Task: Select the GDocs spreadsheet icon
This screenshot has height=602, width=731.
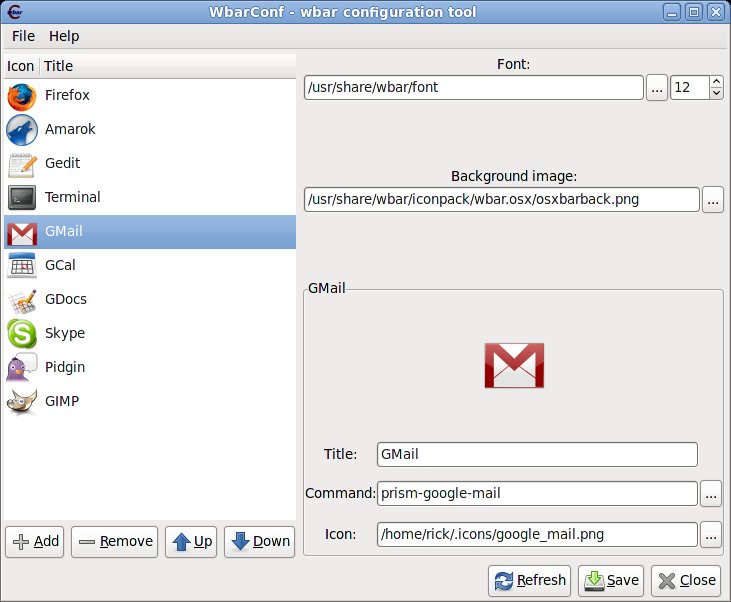Action: [21, 301]
